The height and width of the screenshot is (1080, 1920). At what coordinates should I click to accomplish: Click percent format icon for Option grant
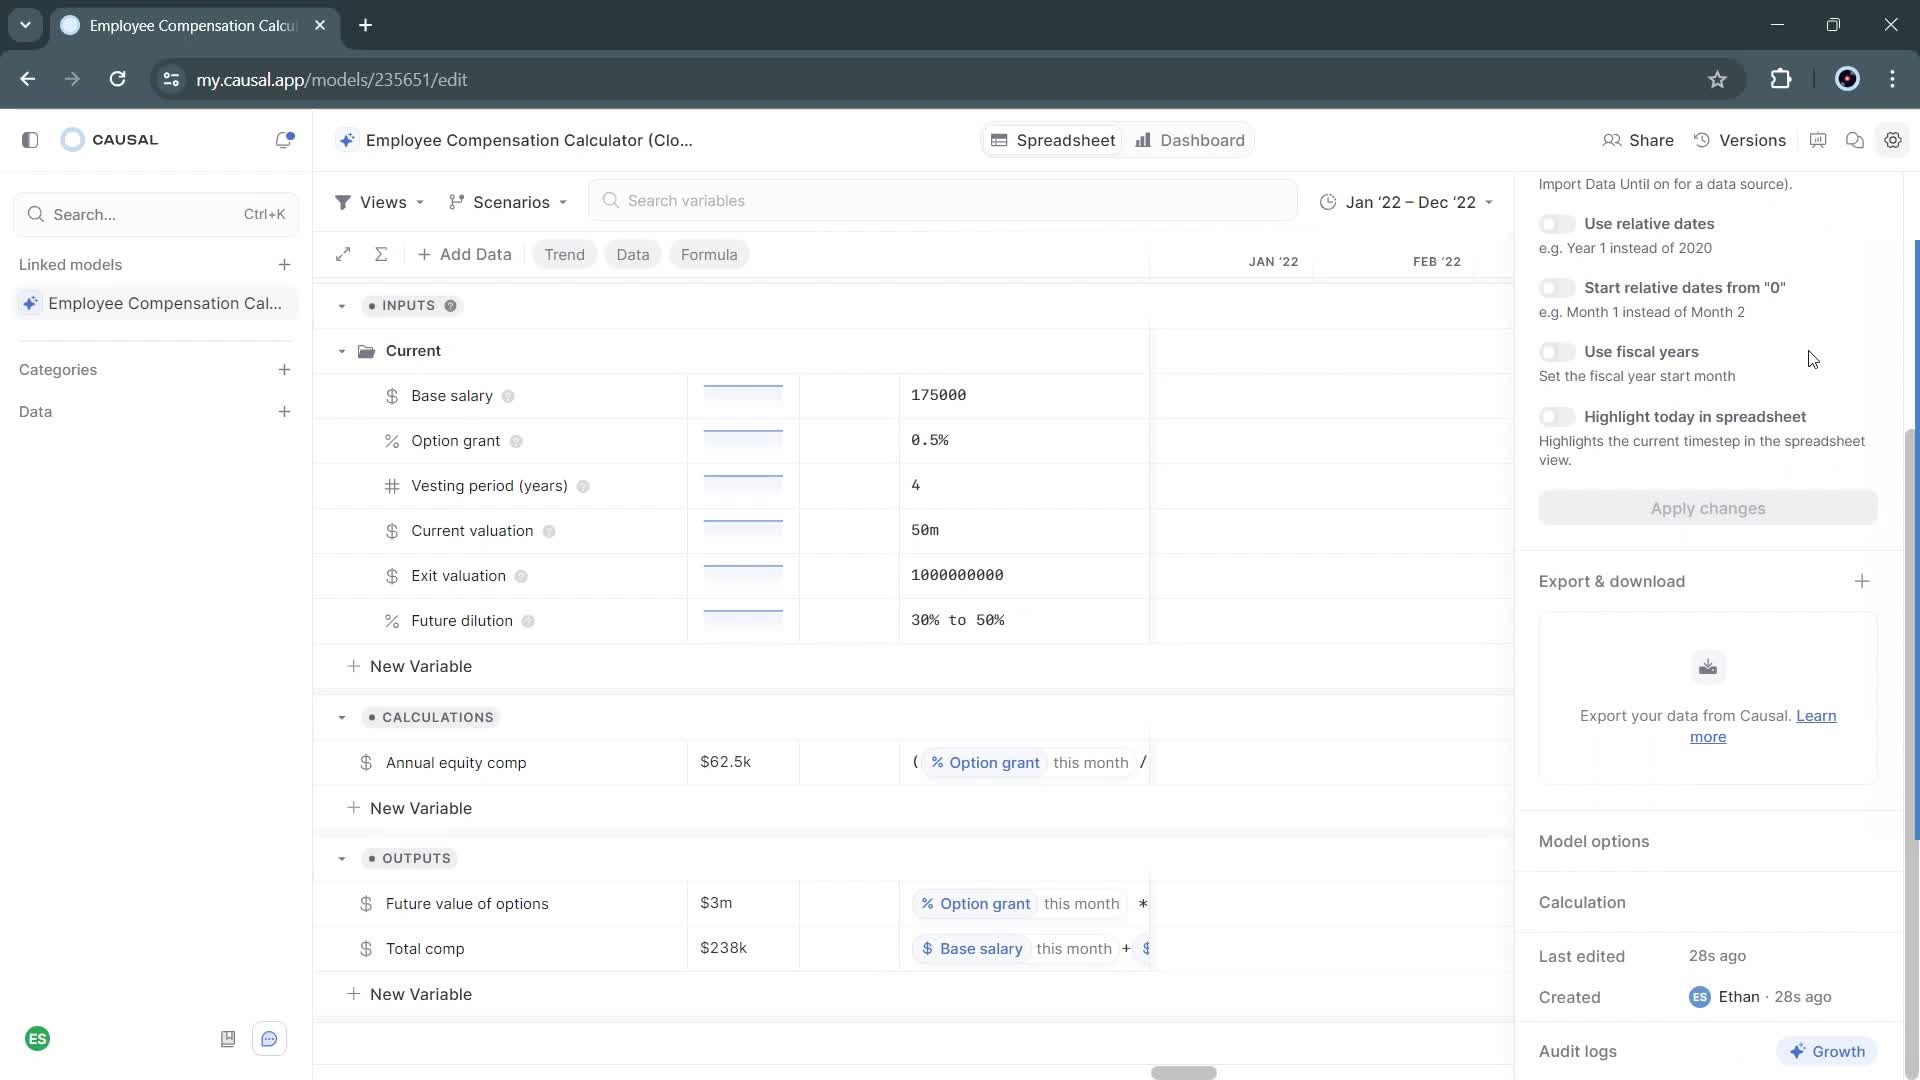point(392,441)
